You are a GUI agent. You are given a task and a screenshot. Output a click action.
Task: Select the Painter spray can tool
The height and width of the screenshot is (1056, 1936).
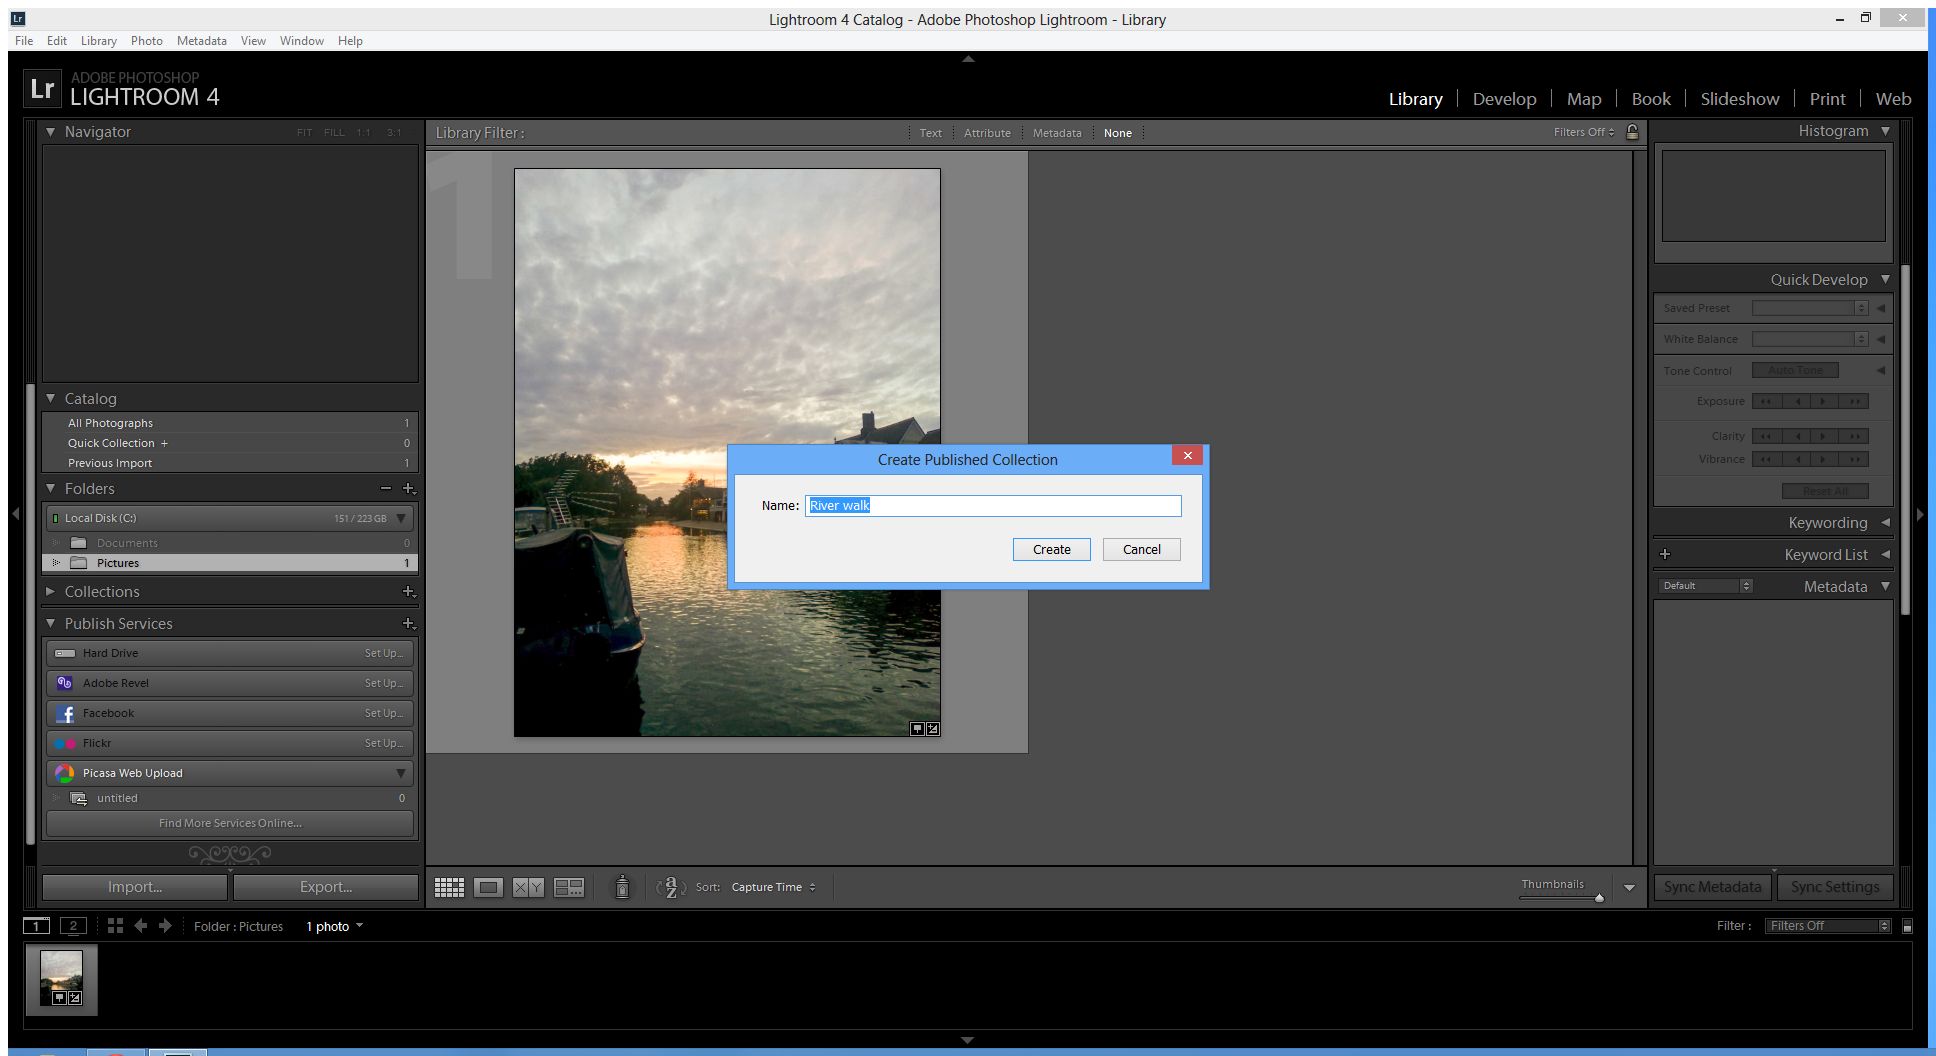(x=622, y=887)
